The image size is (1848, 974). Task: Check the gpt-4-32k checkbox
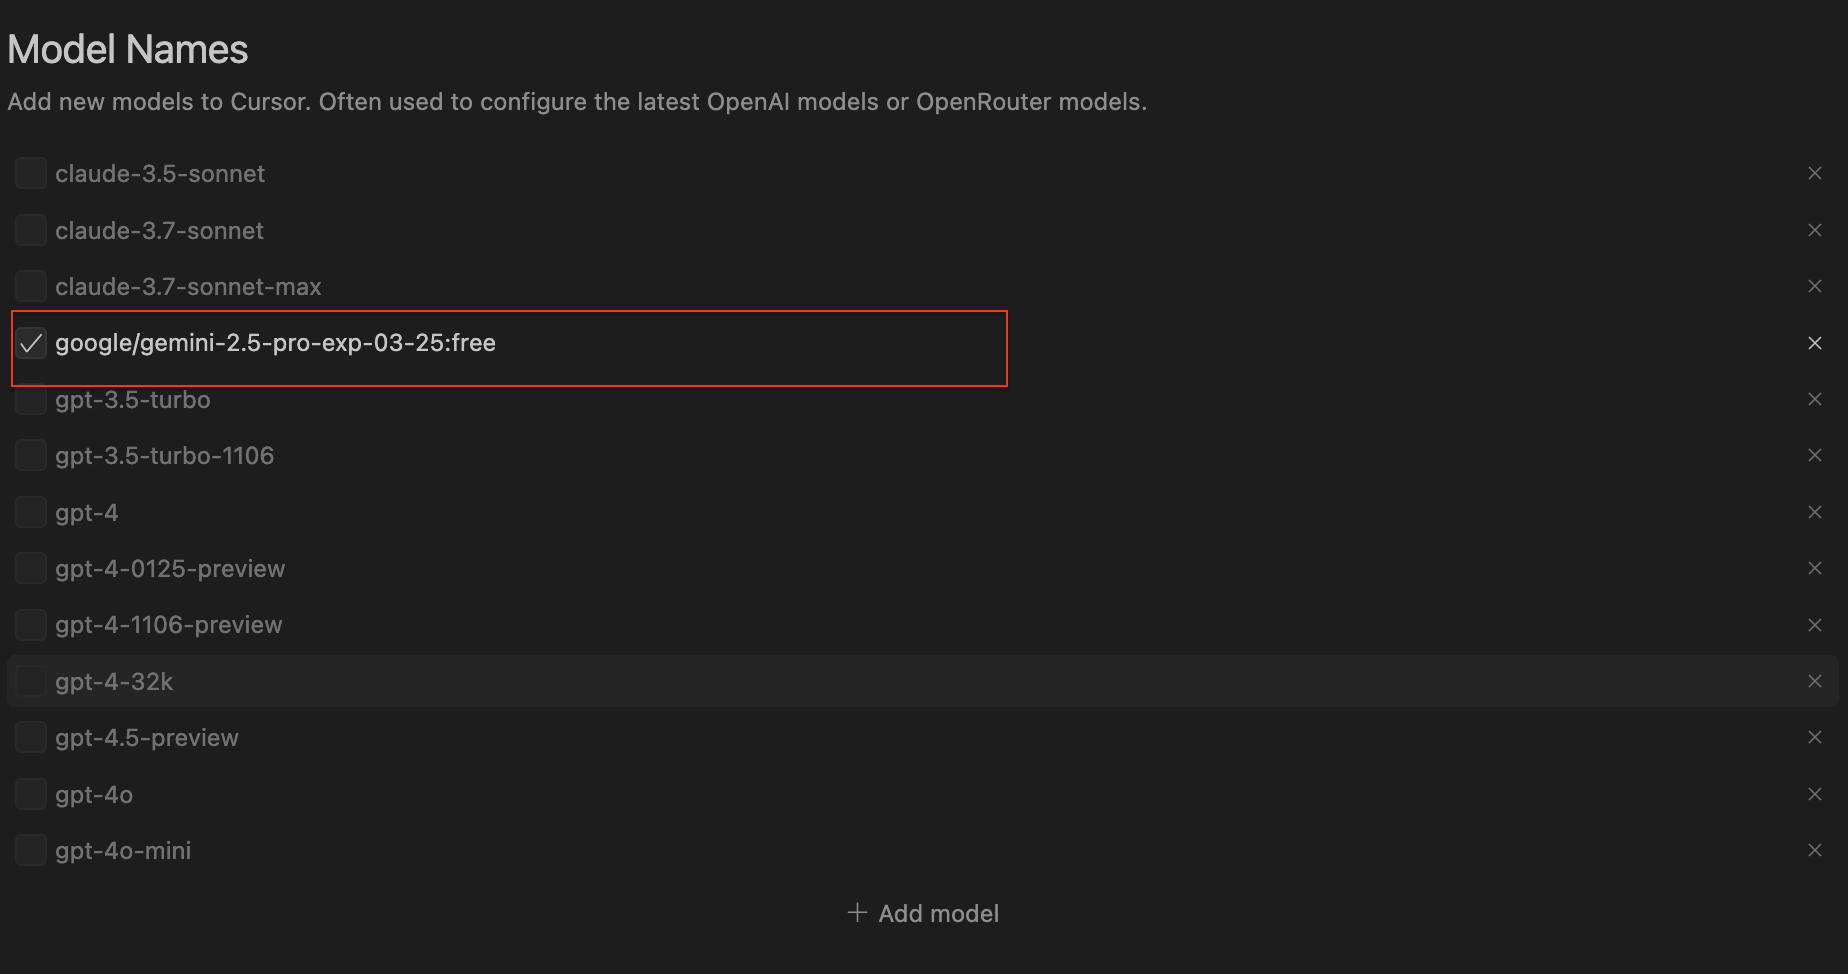coord(31,681)
